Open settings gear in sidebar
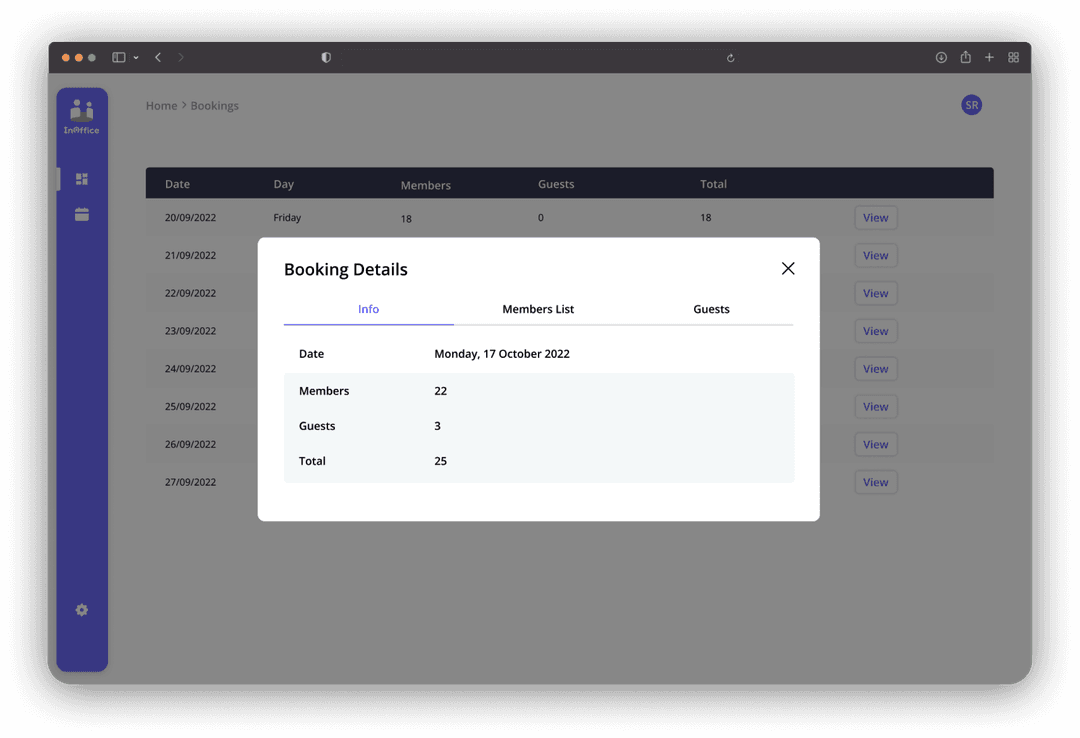1080x738 pixels. tap(82, 610)
